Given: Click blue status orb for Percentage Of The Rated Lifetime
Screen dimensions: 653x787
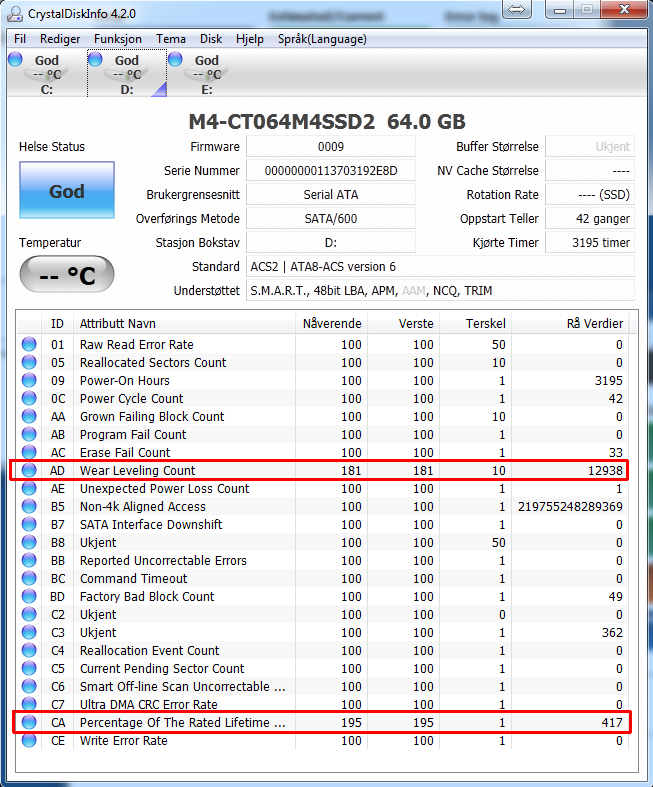Looking at the screenshot, I should point(29,722).
